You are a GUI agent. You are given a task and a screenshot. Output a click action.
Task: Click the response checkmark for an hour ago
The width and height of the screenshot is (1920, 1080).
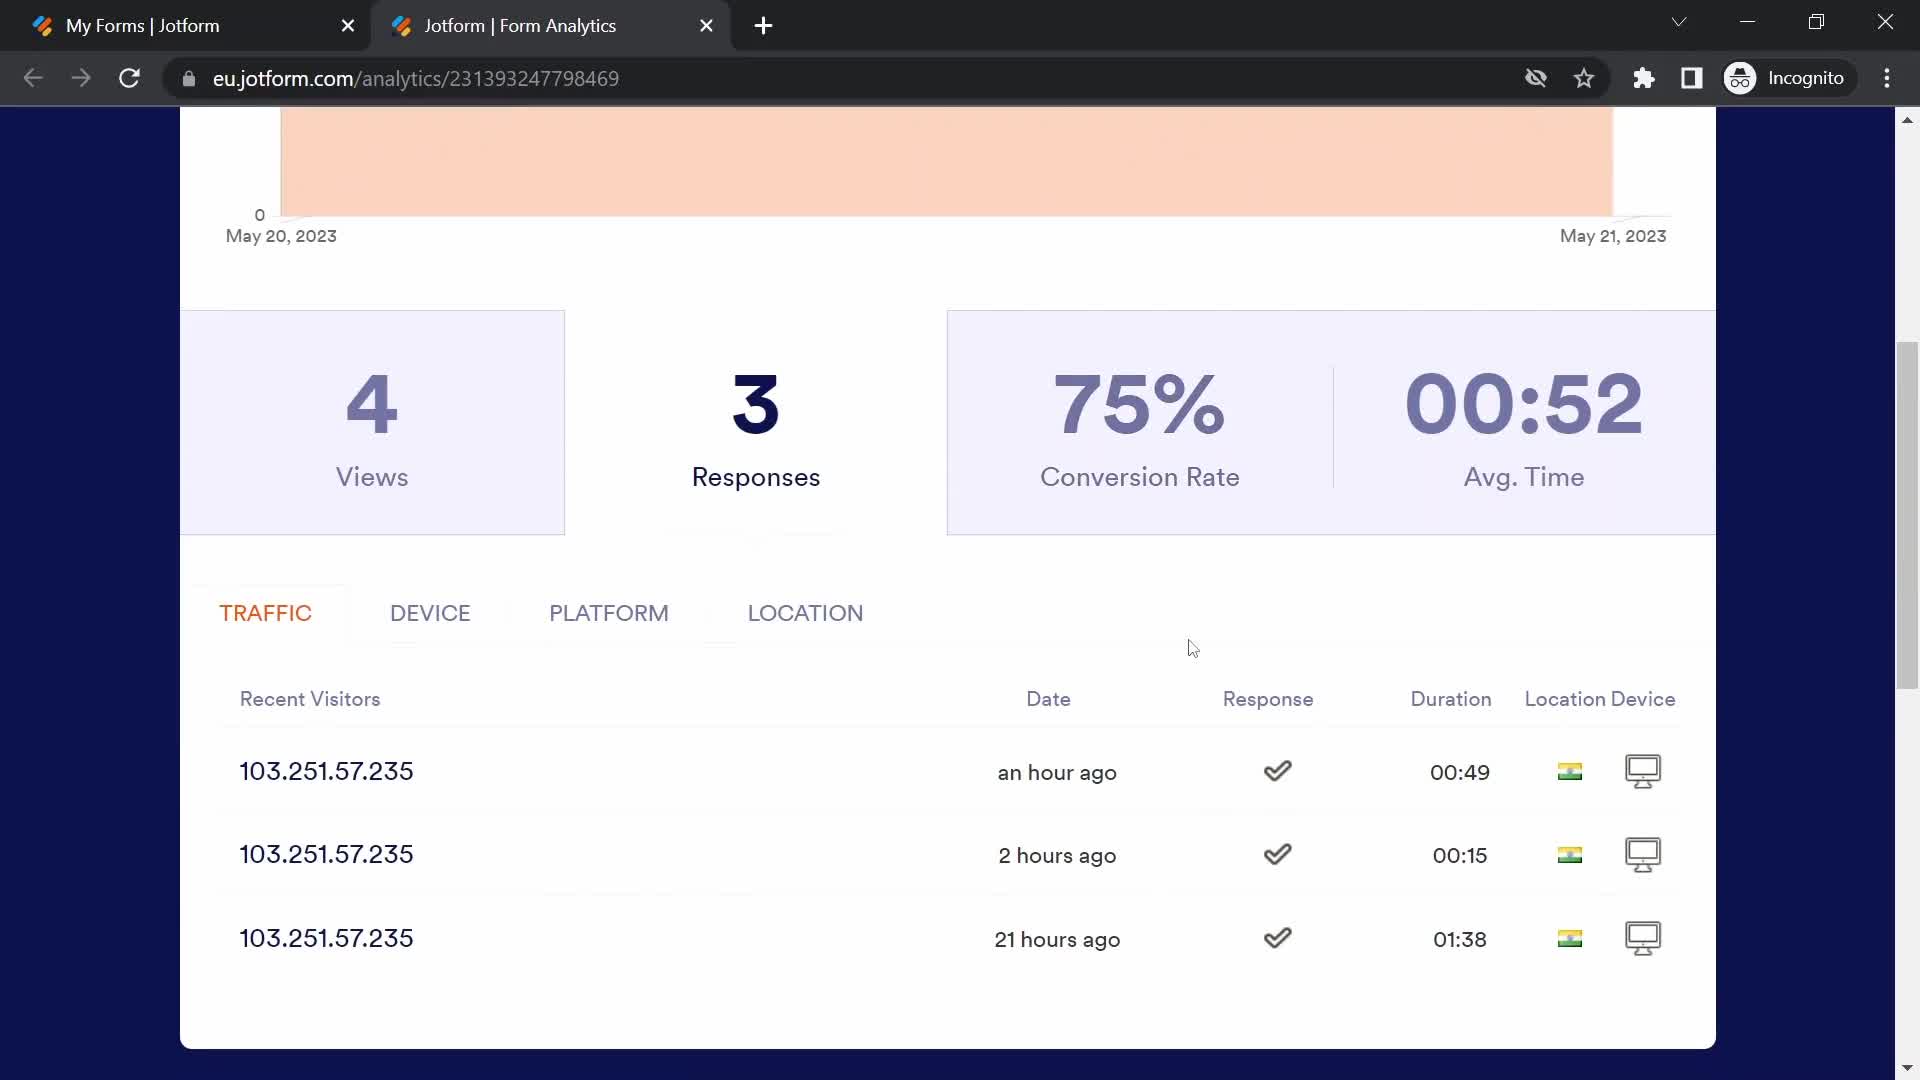point(1277,771)
